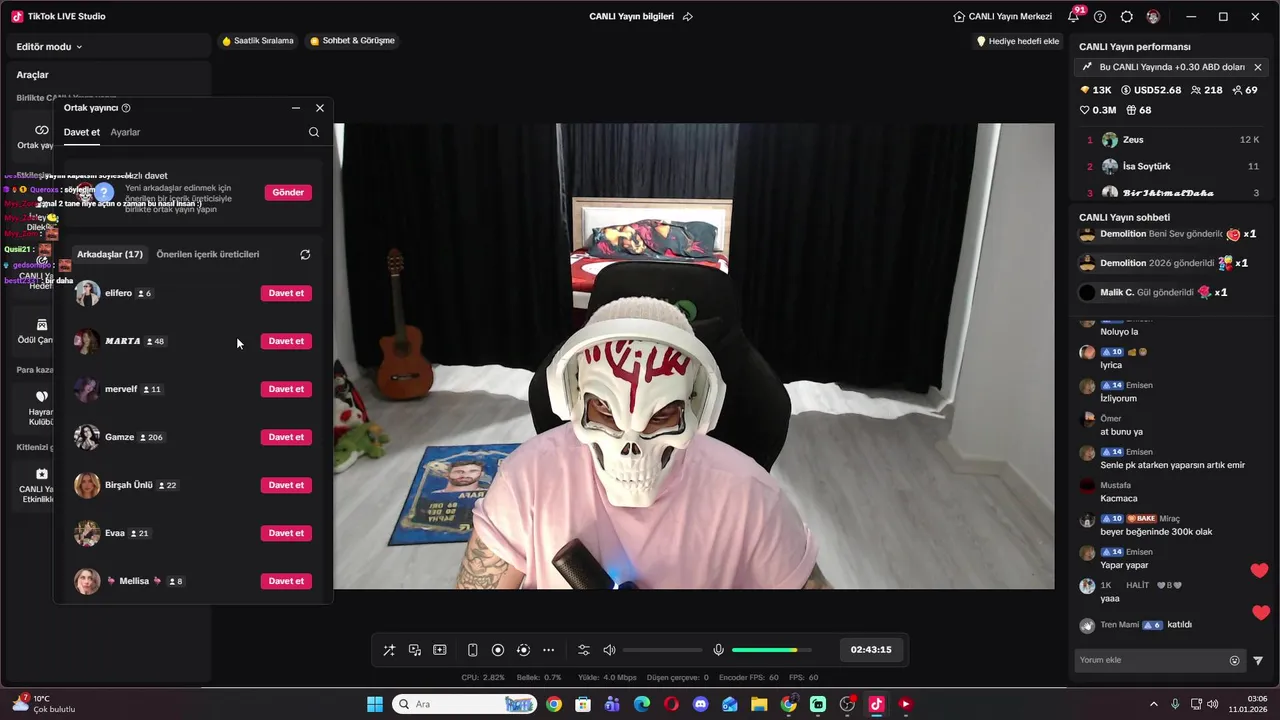The width and height of the screenshot is (1280, 720).
Task: Open the magic wand effects tool
Action: 389,650
